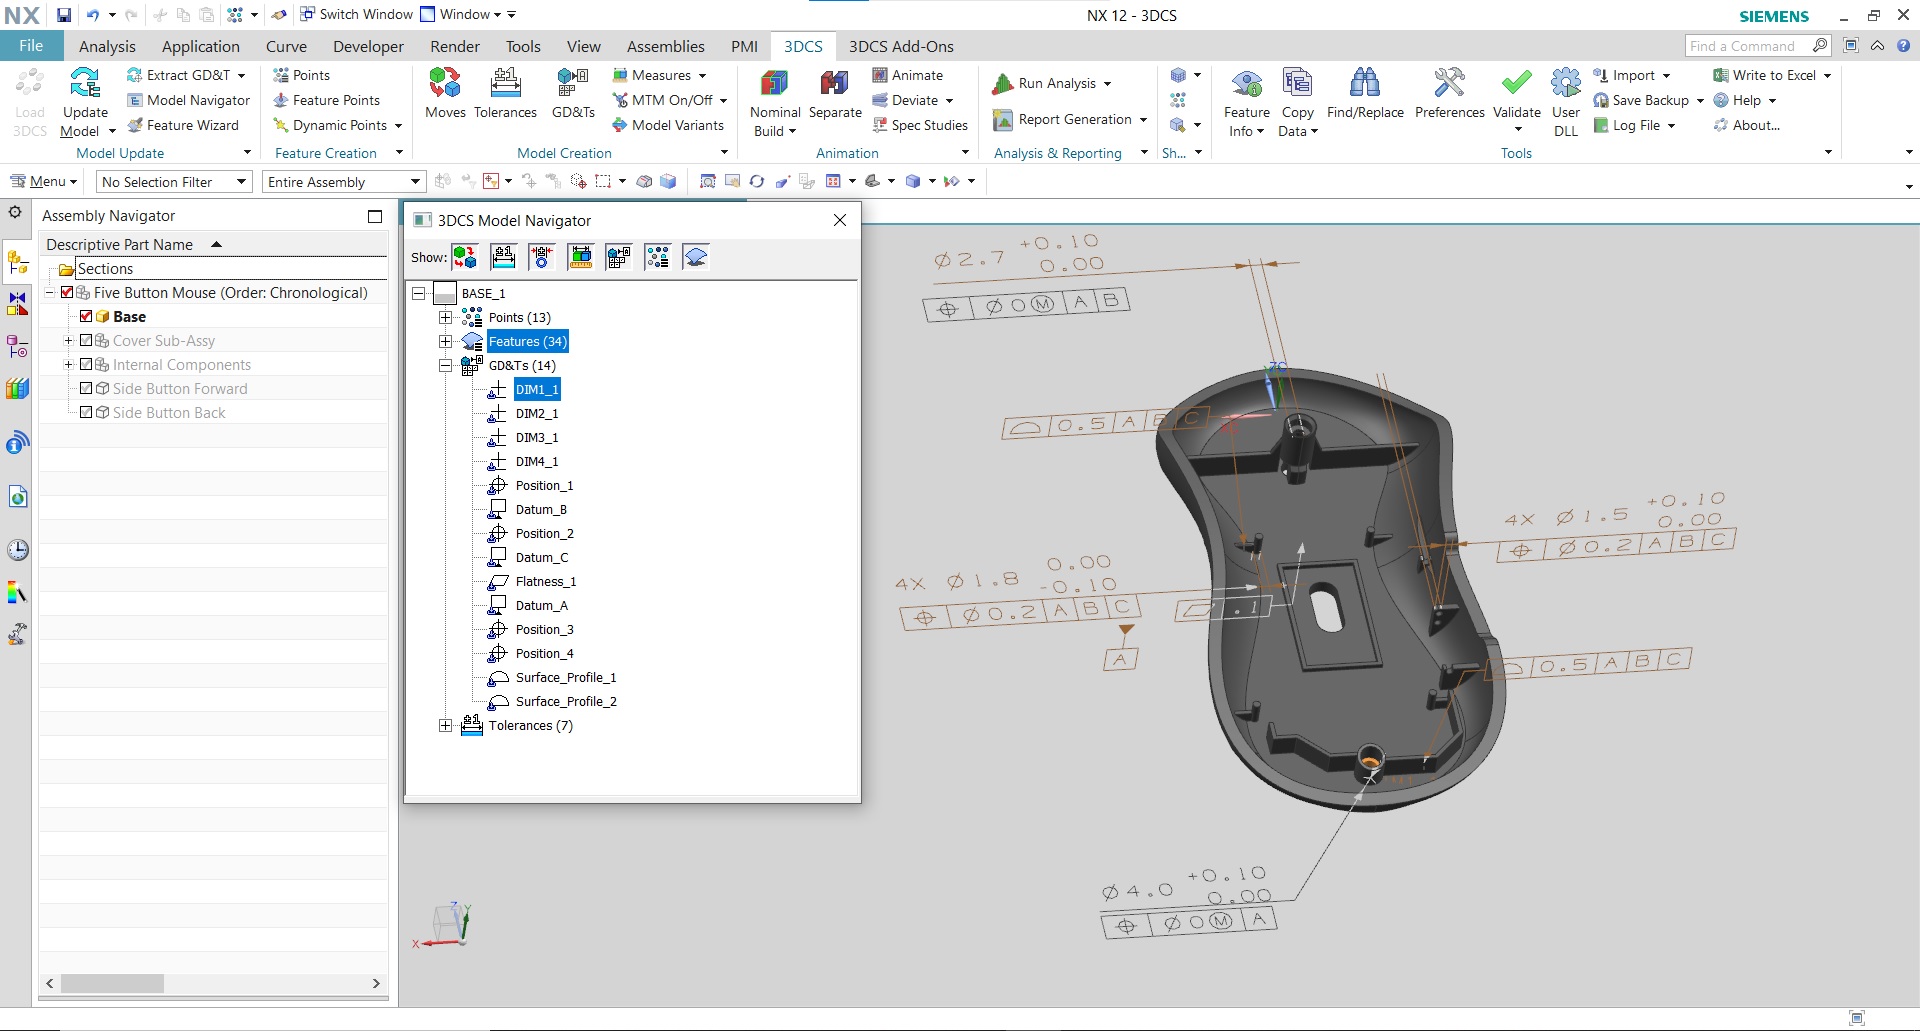The width and height of the screenshot is (1920, 1031).
Task: Switch to the 3DCS Add-Ons tab
Action: coord(901,46)
